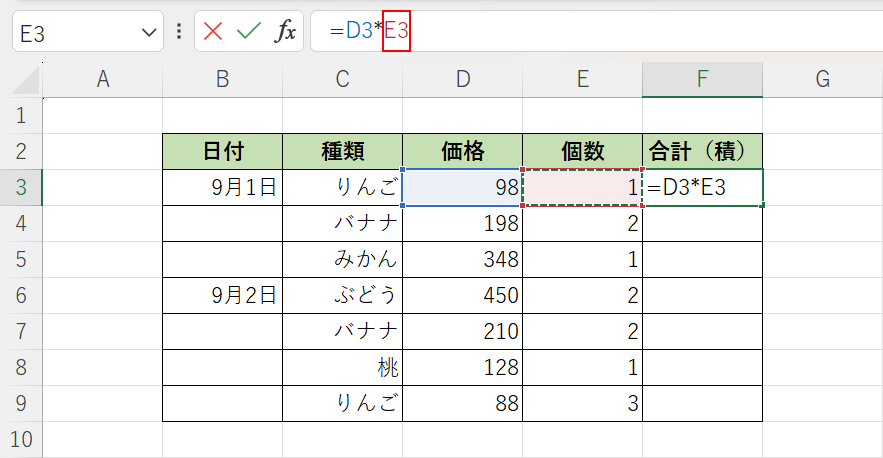Click cell D5 containing 348
The image size is (883, 458).
pyautogui.click(x=462, y=259)
